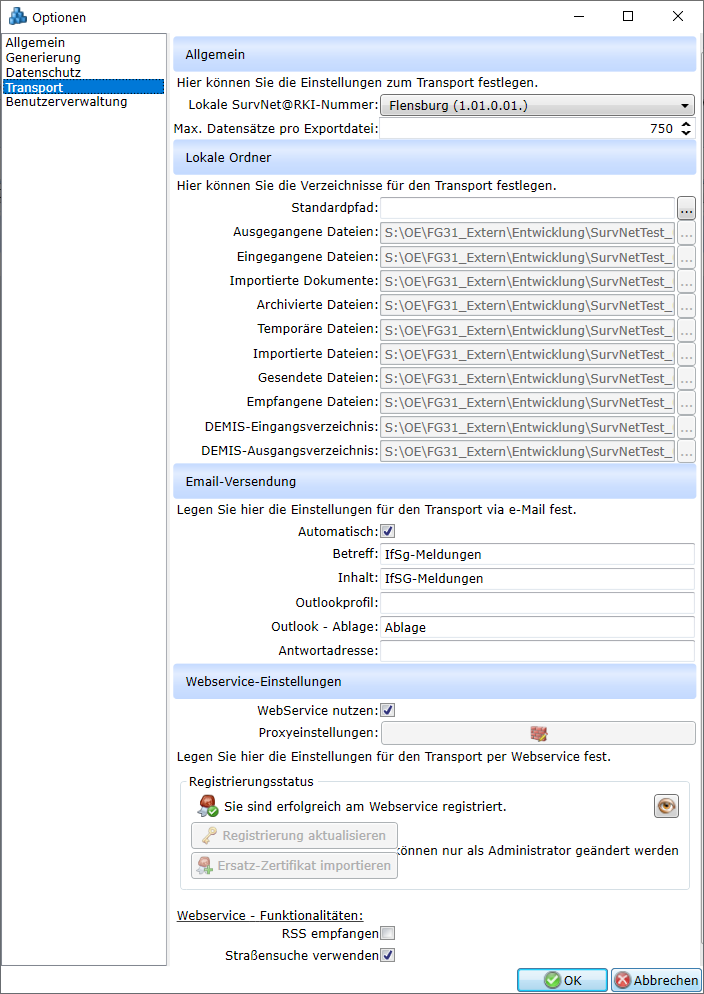Click browse button for Ausgegangene Dateien

[x=686, y=233]
